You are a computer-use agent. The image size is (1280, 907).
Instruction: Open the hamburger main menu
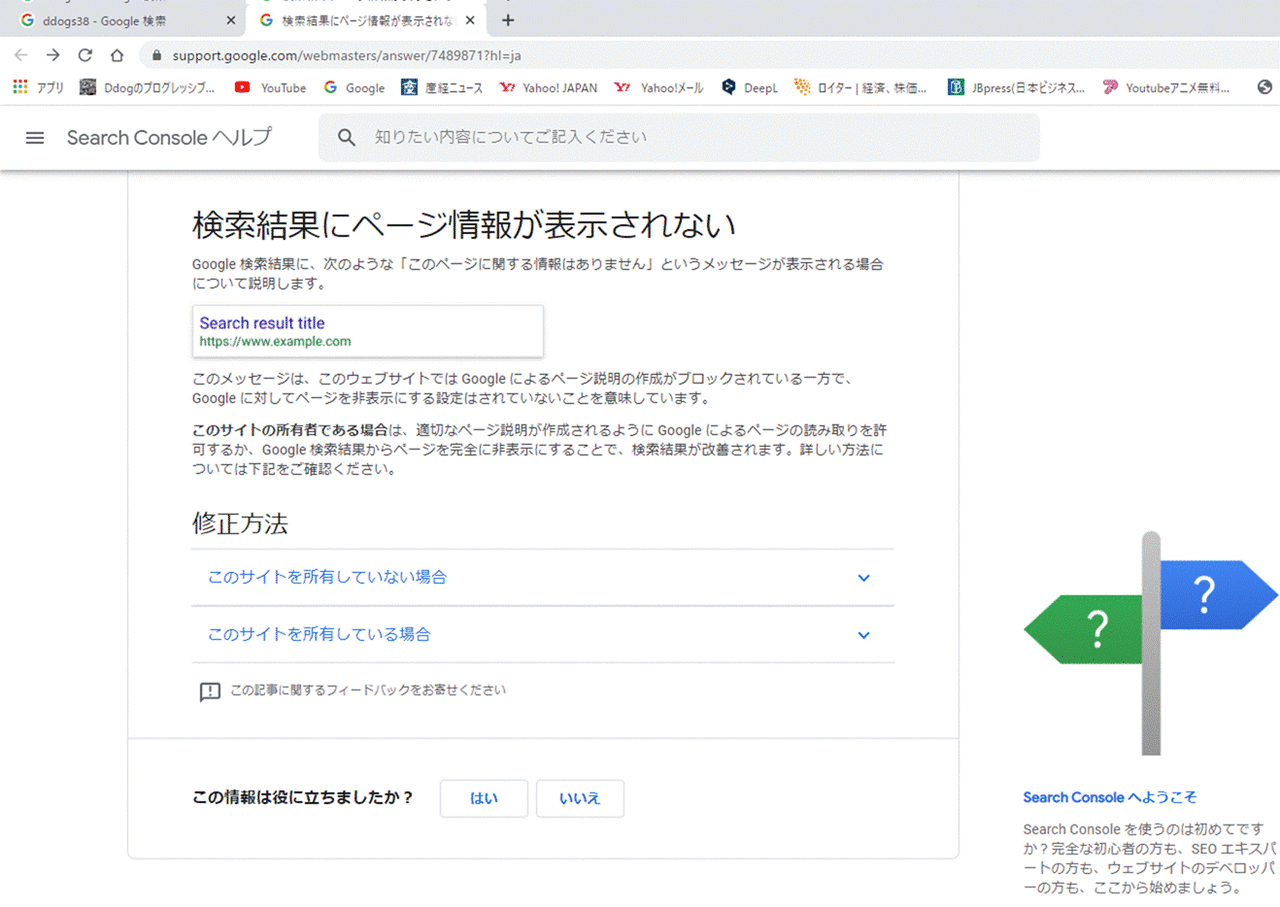(35, 138)
